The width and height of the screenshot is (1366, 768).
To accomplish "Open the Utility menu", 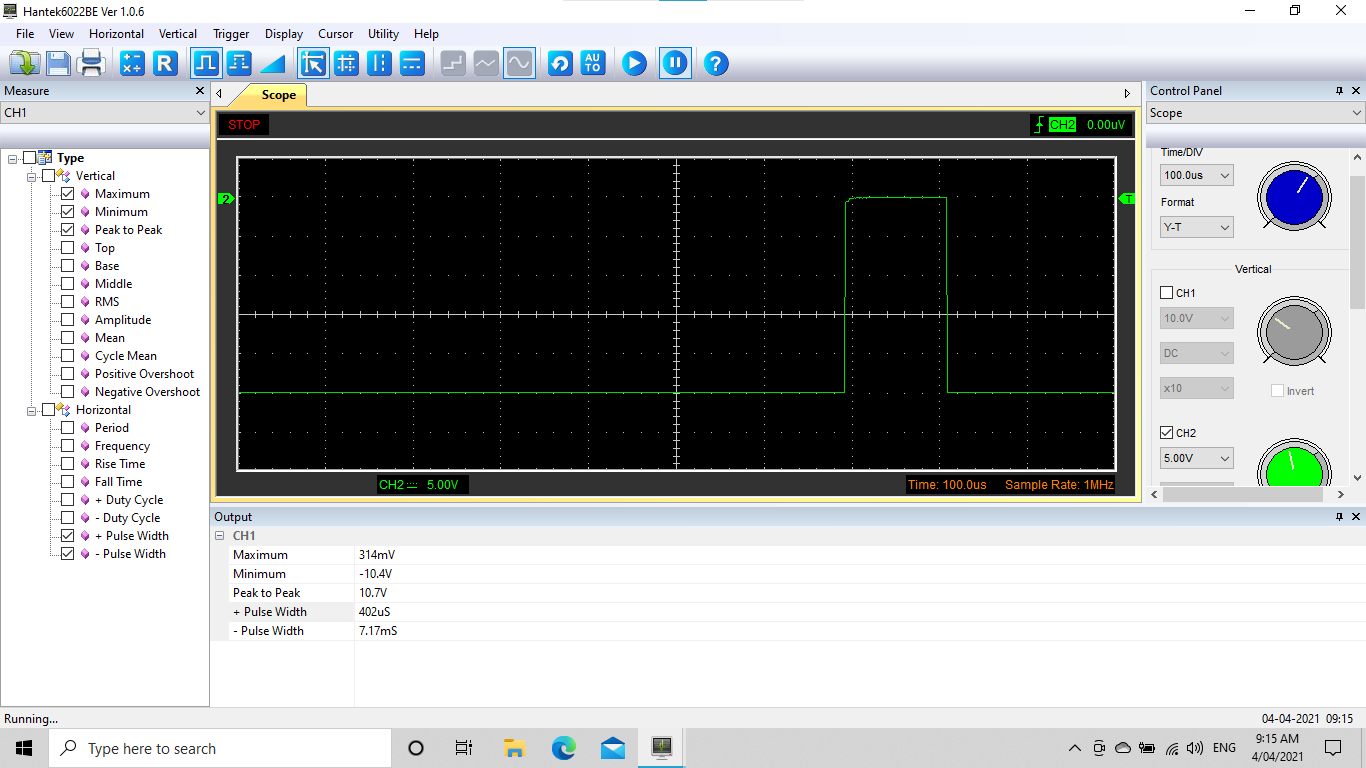I will coord(383,34).
